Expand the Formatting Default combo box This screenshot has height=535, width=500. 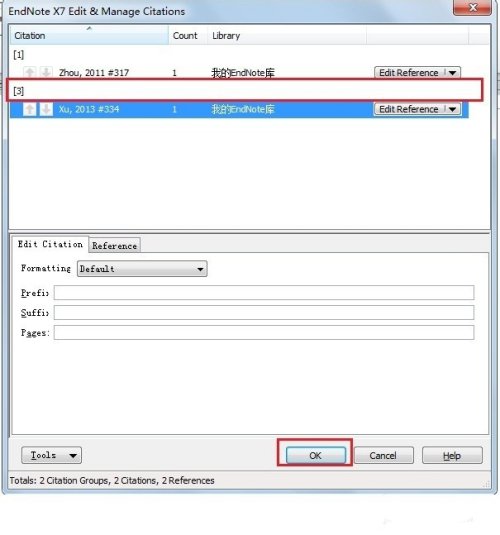pyautogui.click(x=142, y=269)
